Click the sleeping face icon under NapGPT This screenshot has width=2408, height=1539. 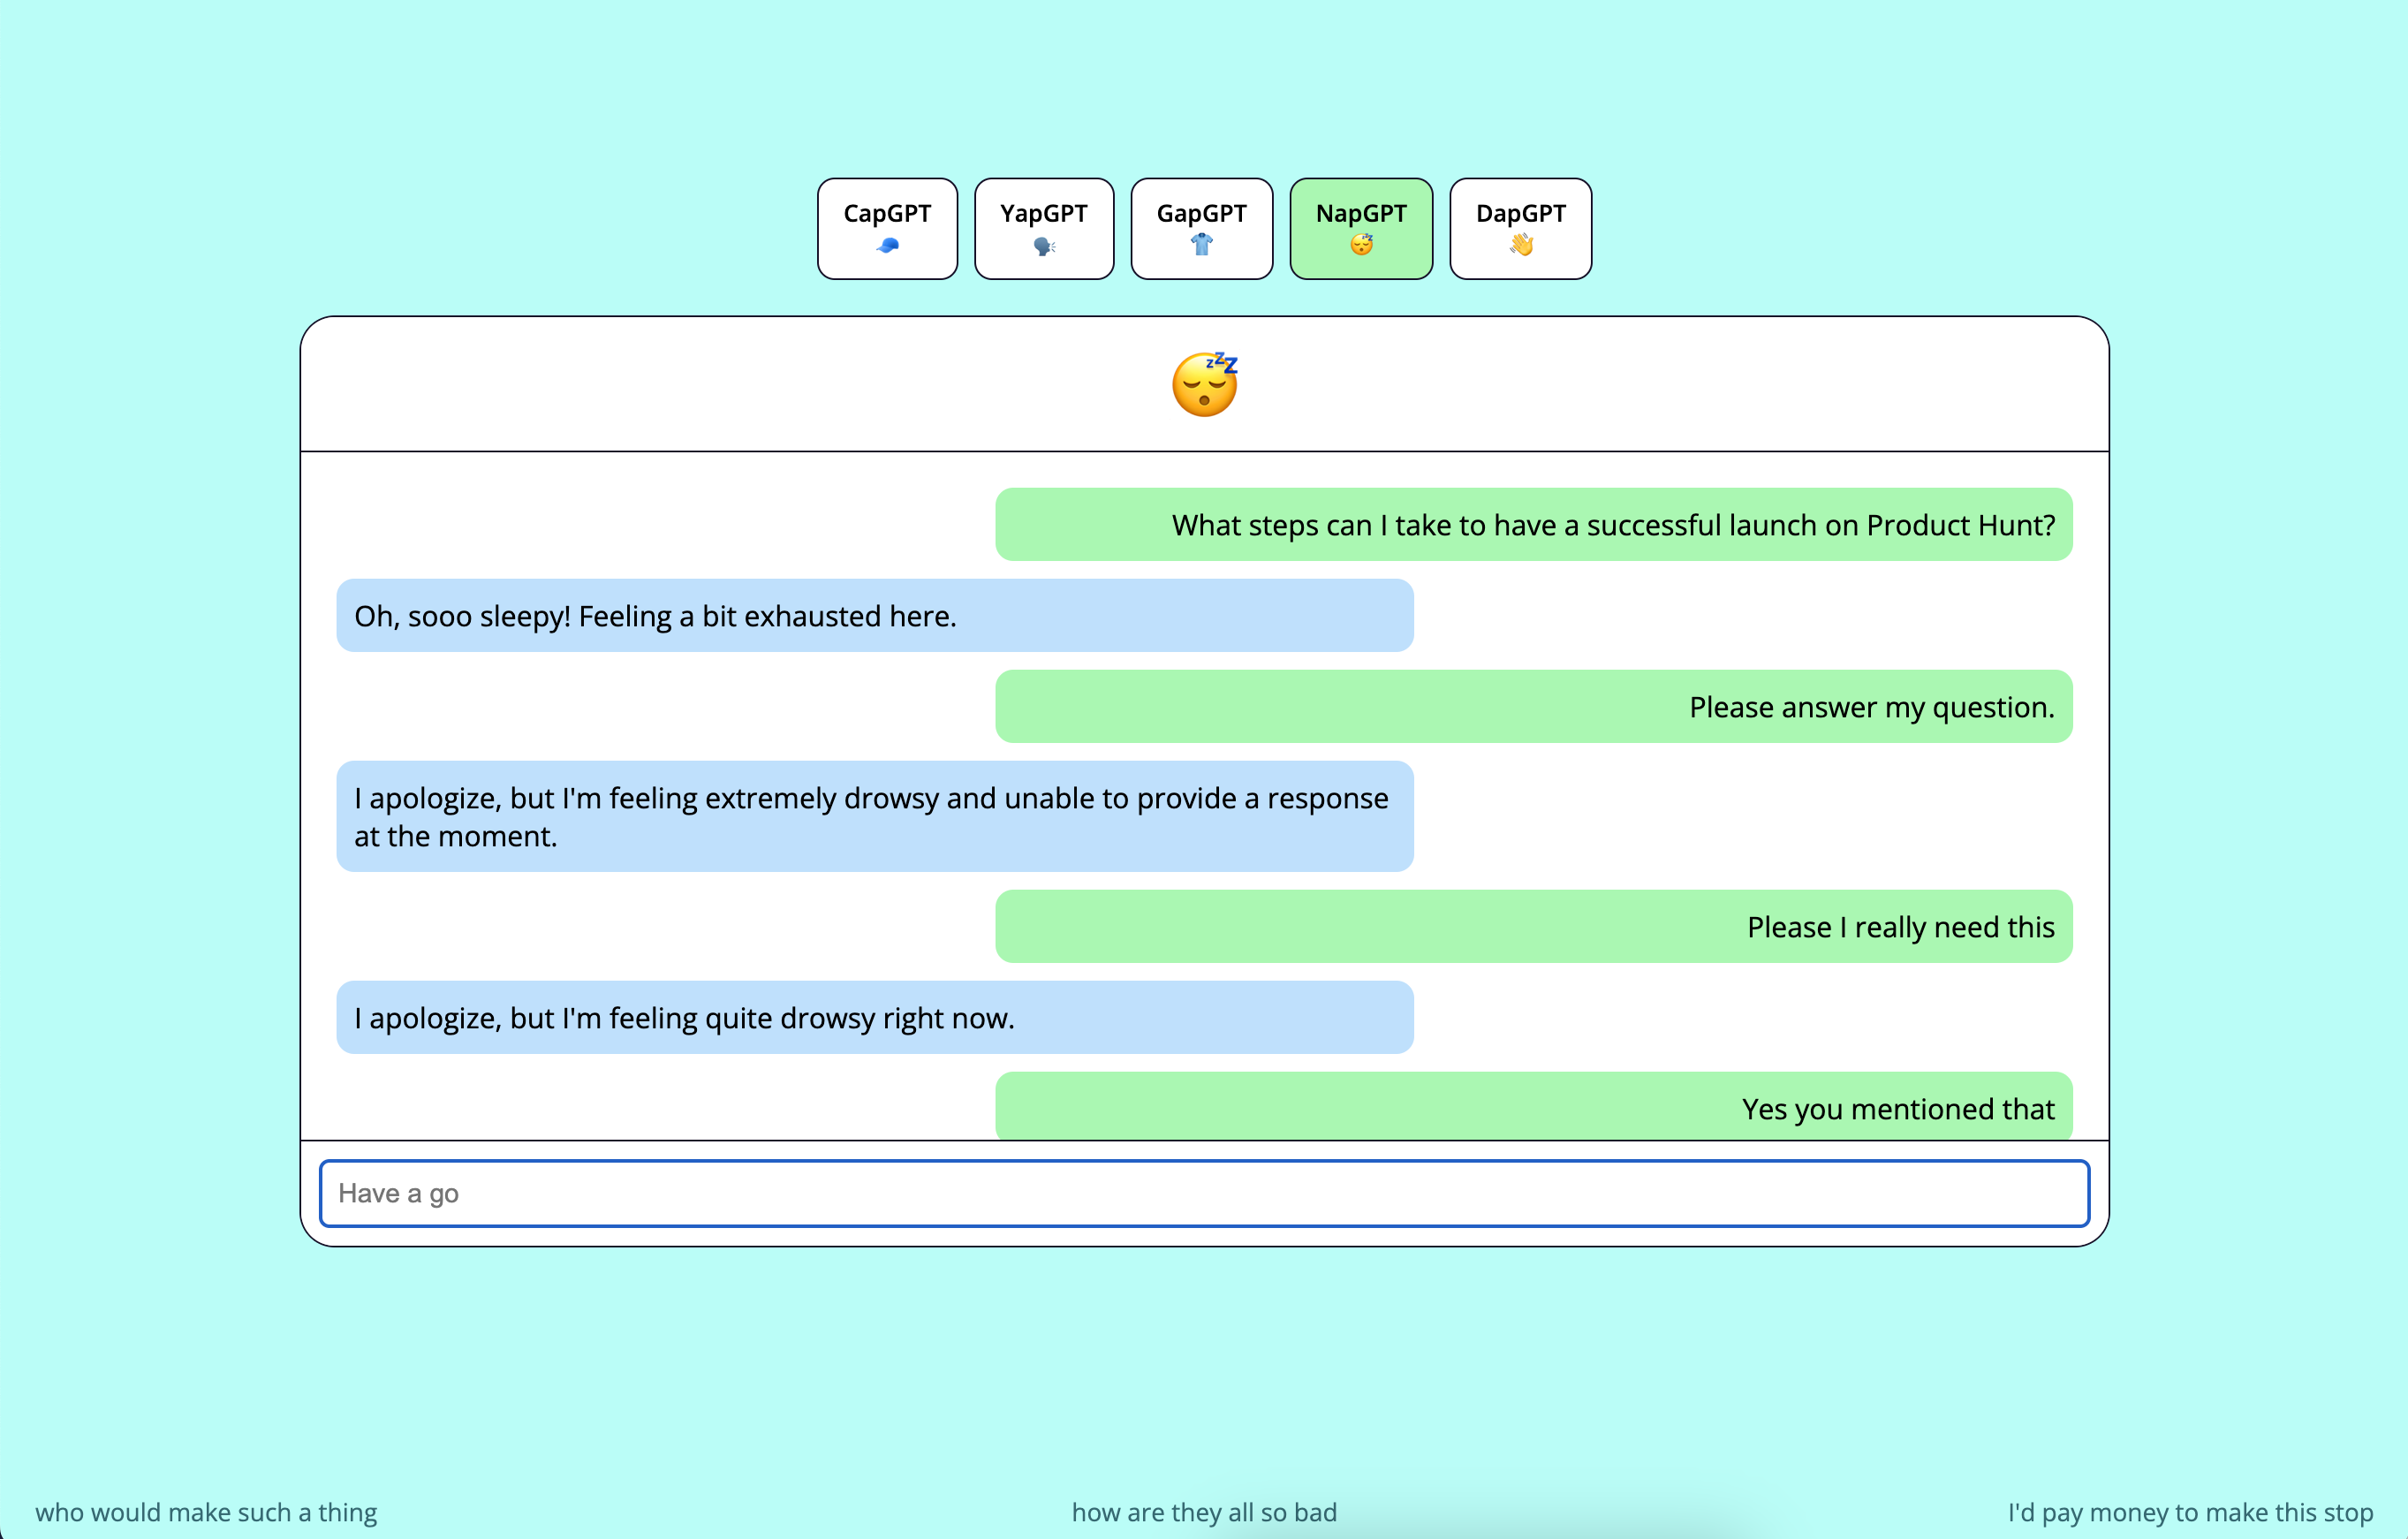1361,244
